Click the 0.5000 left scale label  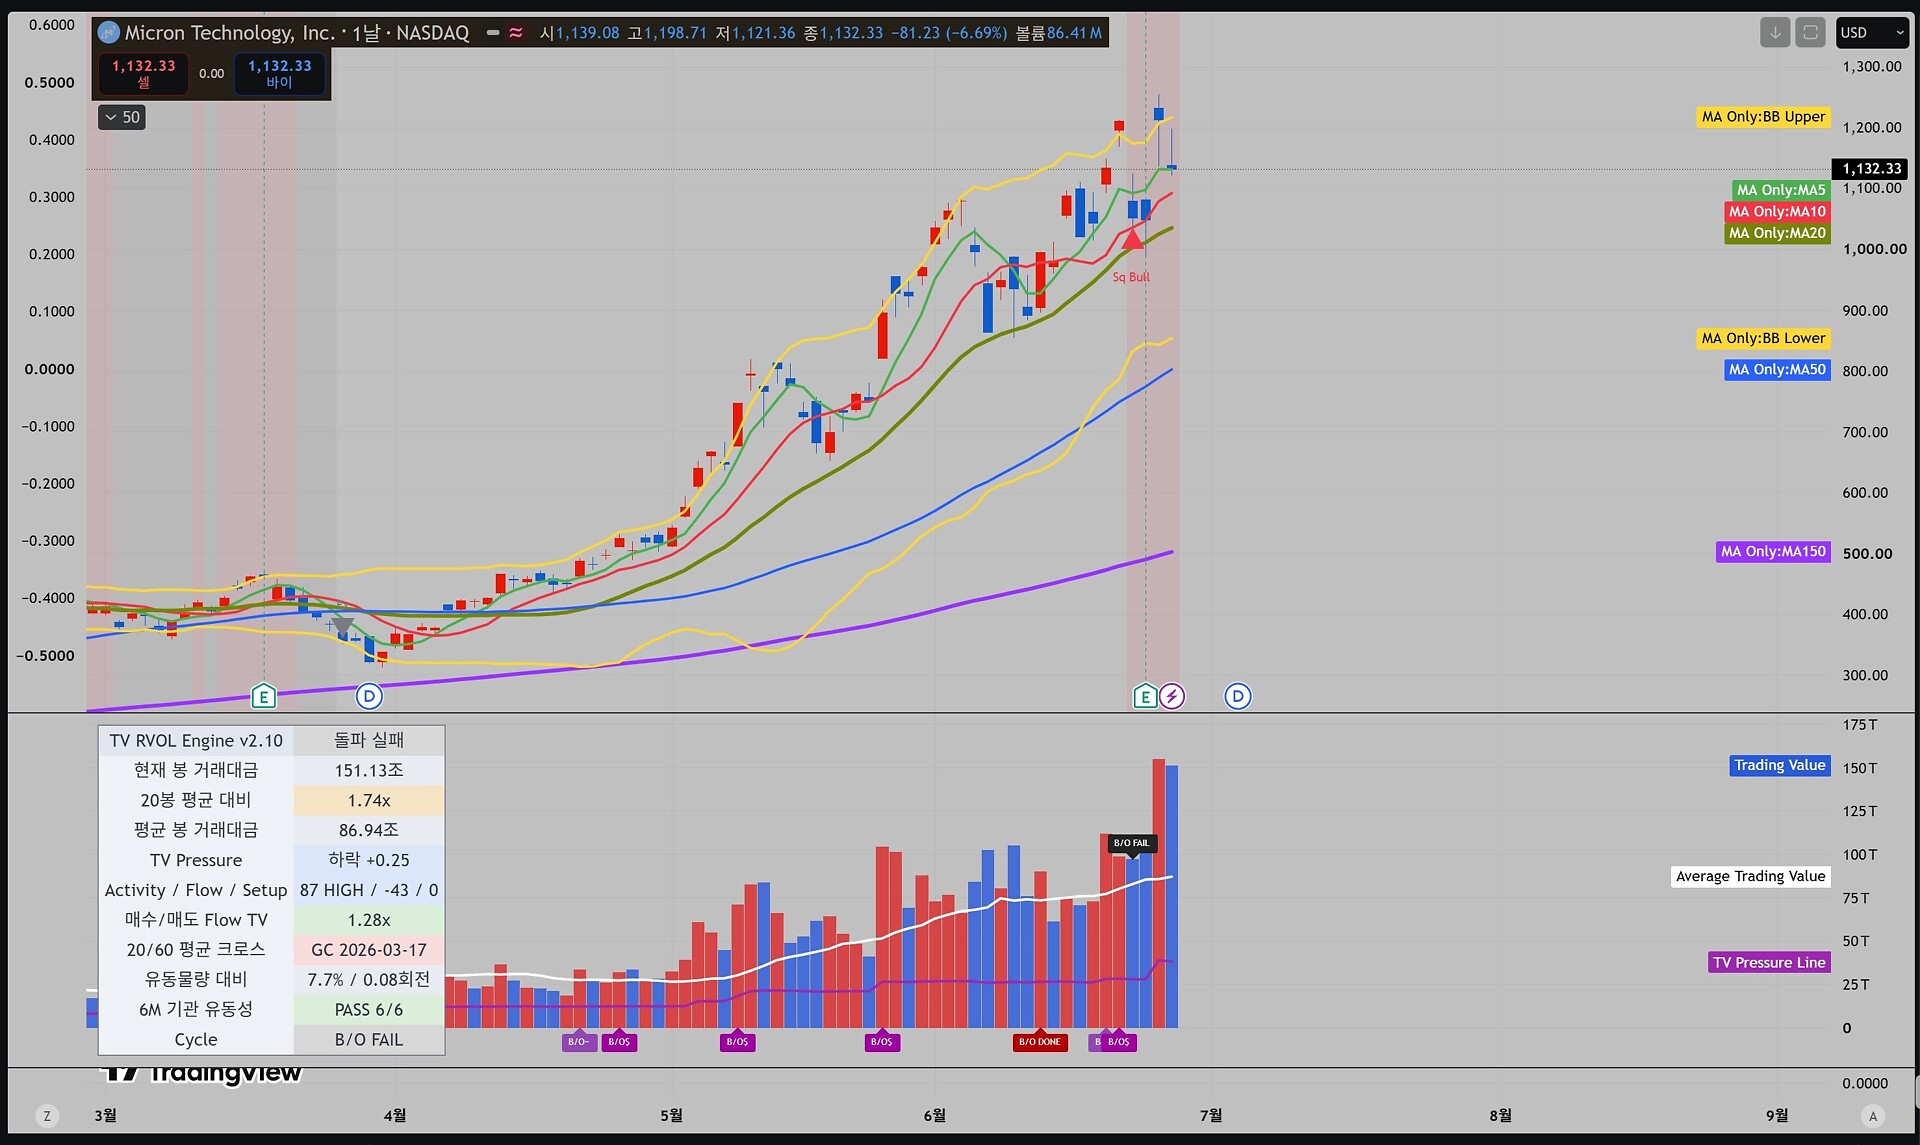[x=50, y=83]
